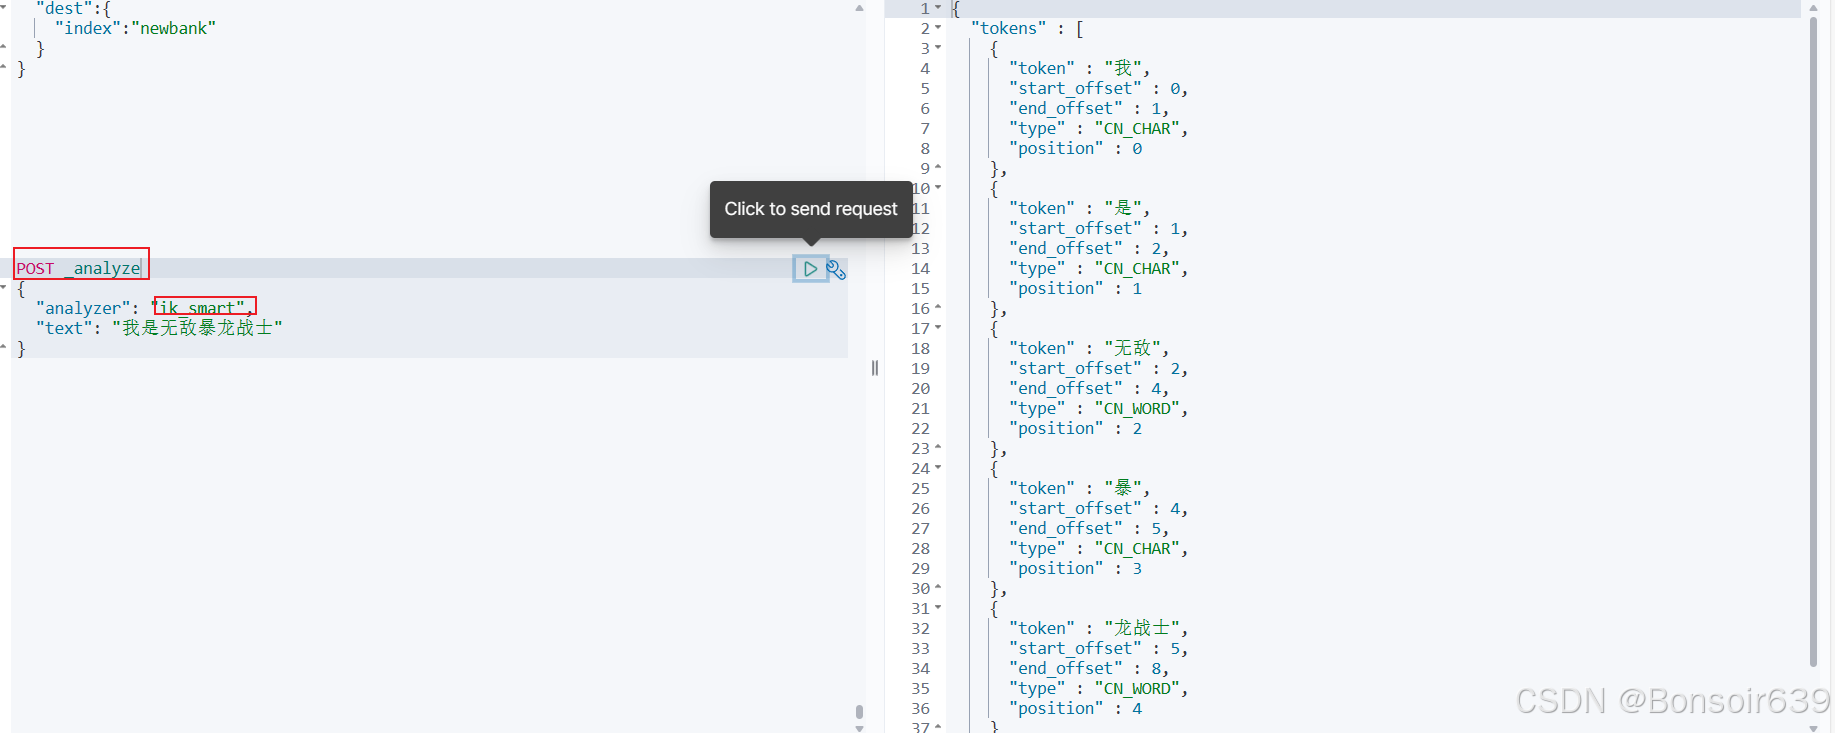Click the "end_offset" : 1 line

tap(1088, 108)
